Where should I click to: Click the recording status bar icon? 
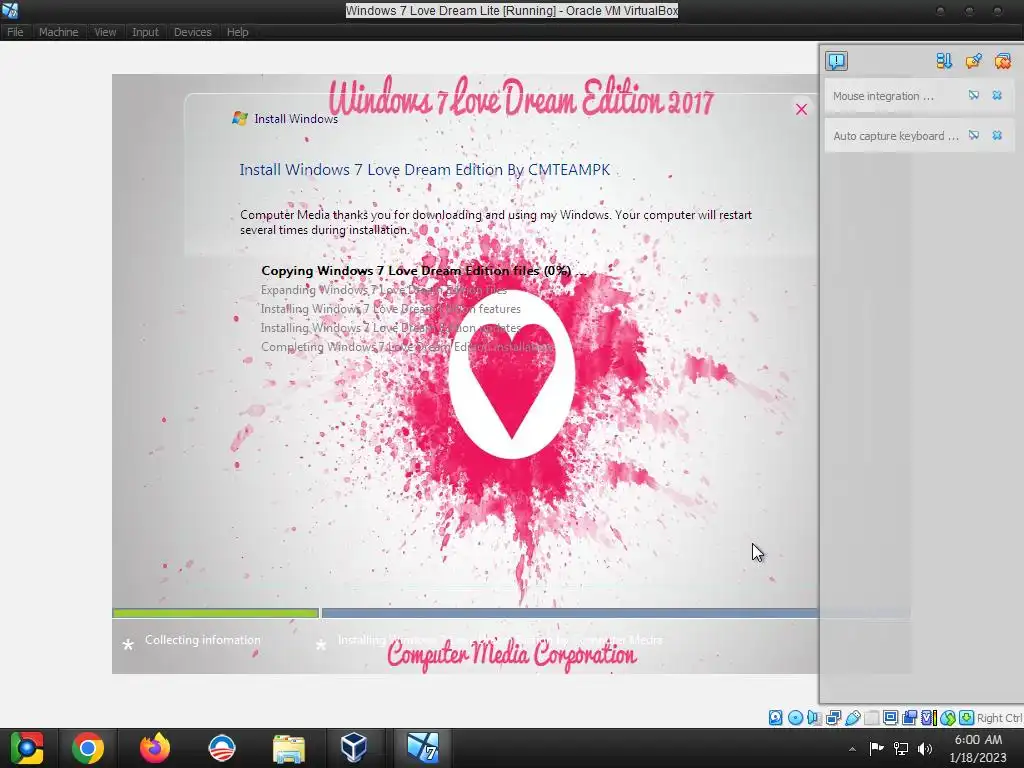[909, 718]
